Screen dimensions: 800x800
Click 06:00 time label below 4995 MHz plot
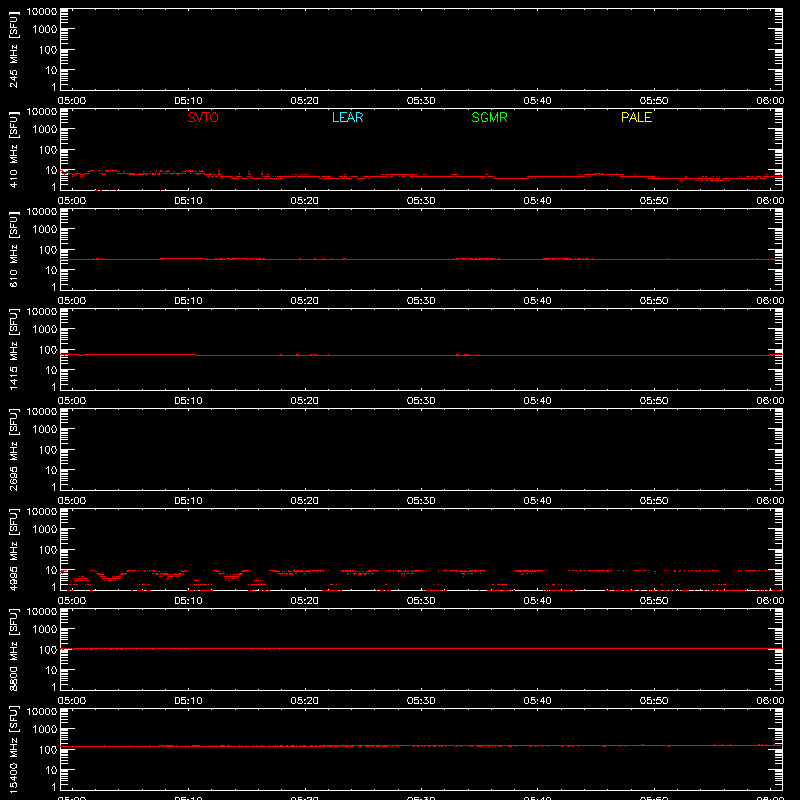pyautogui.click(x=770, y=601)
